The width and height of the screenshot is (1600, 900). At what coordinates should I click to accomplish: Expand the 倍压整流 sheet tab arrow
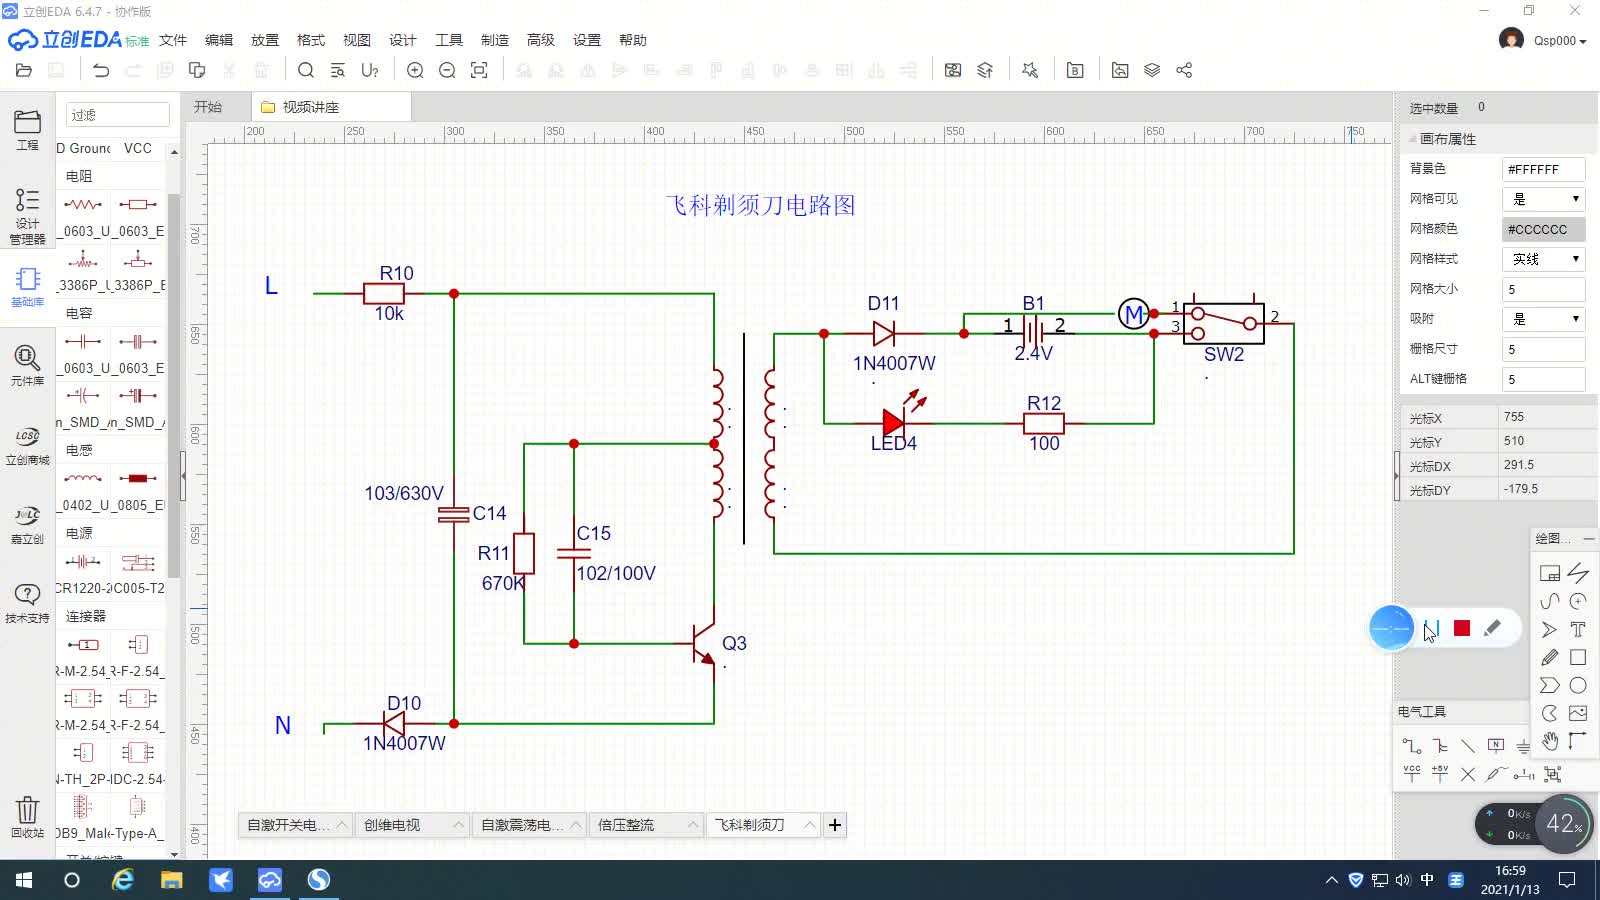click(x=692, y=825)
